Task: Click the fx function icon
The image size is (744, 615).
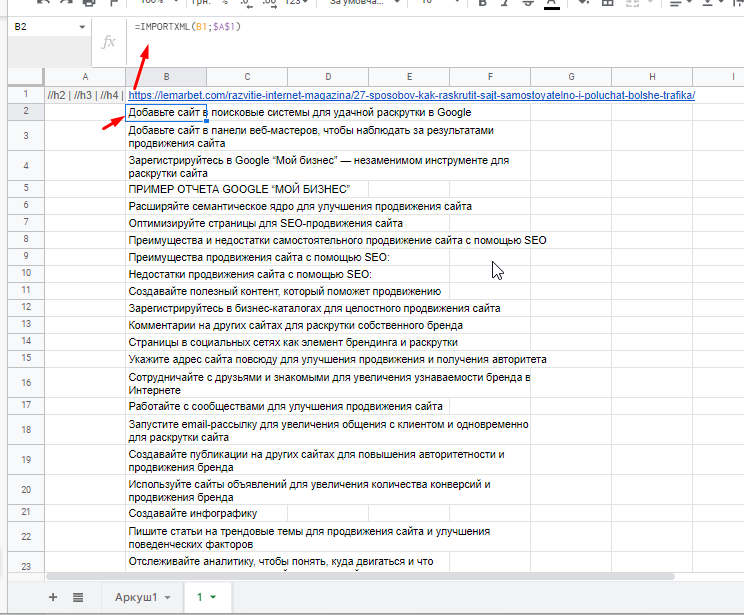Action: (109, 43)
